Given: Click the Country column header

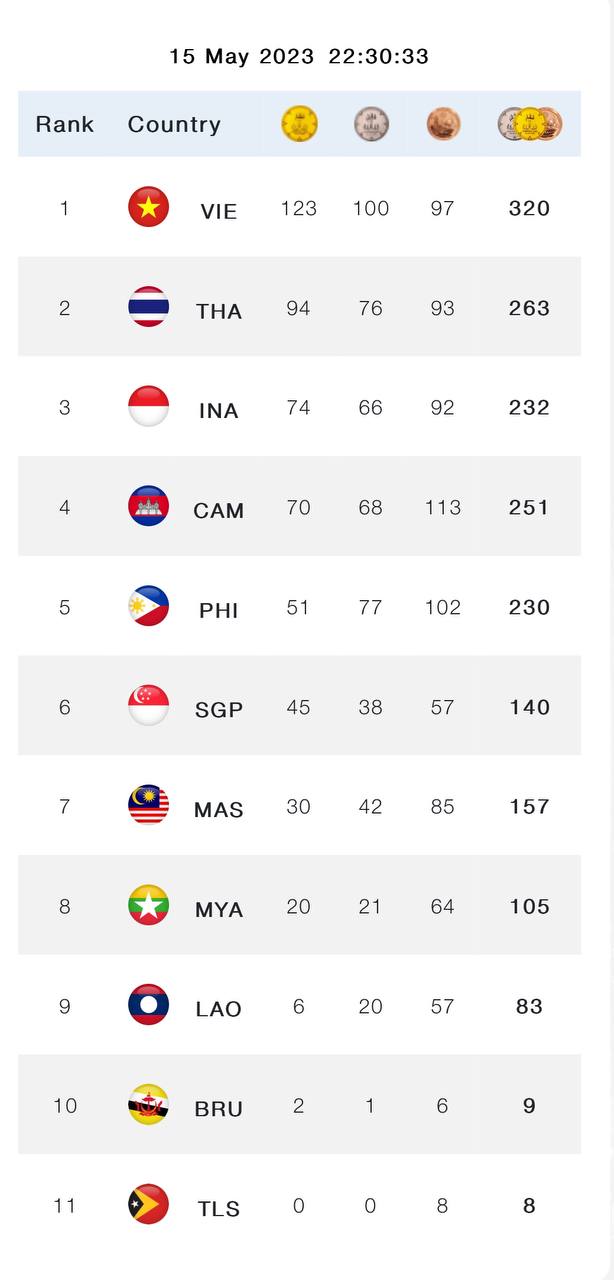Looking at the screenshot, I should (174, 124).
